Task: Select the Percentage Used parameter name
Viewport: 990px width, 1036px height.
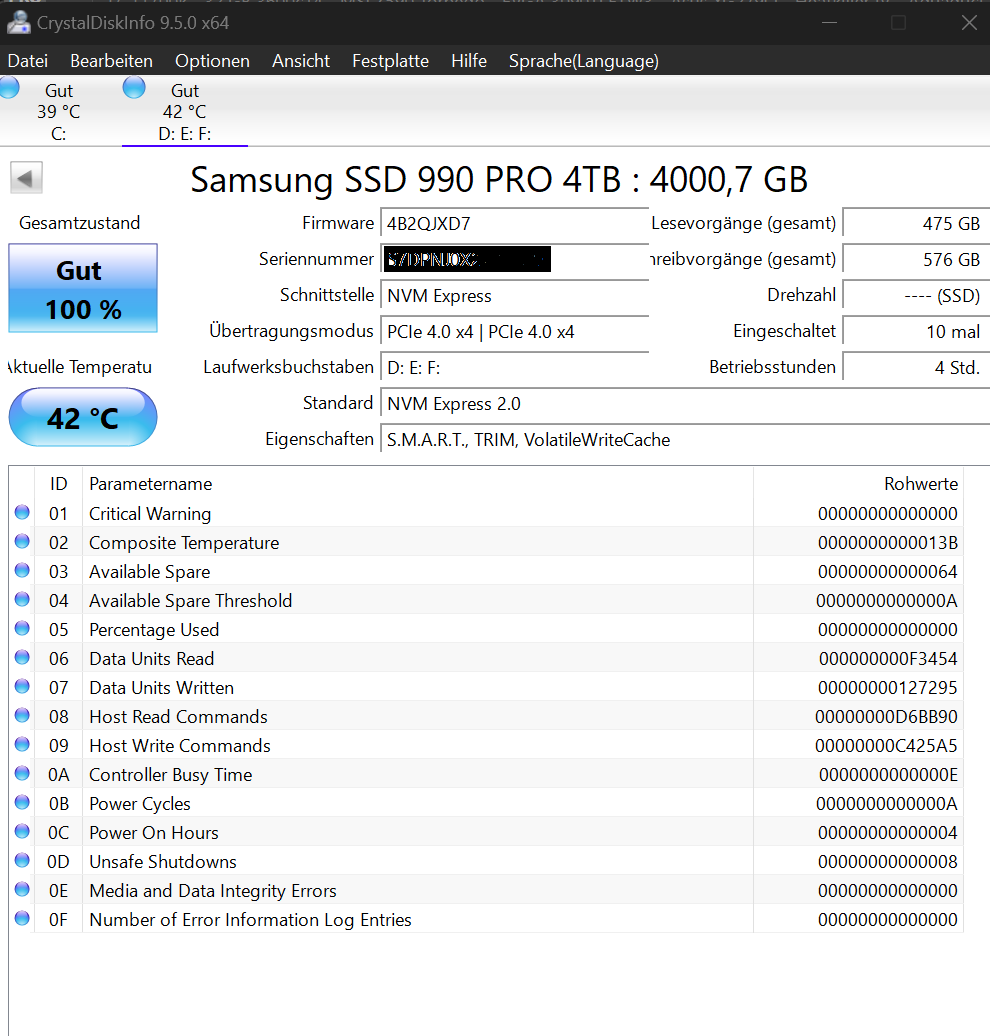Action: [154, 630]
